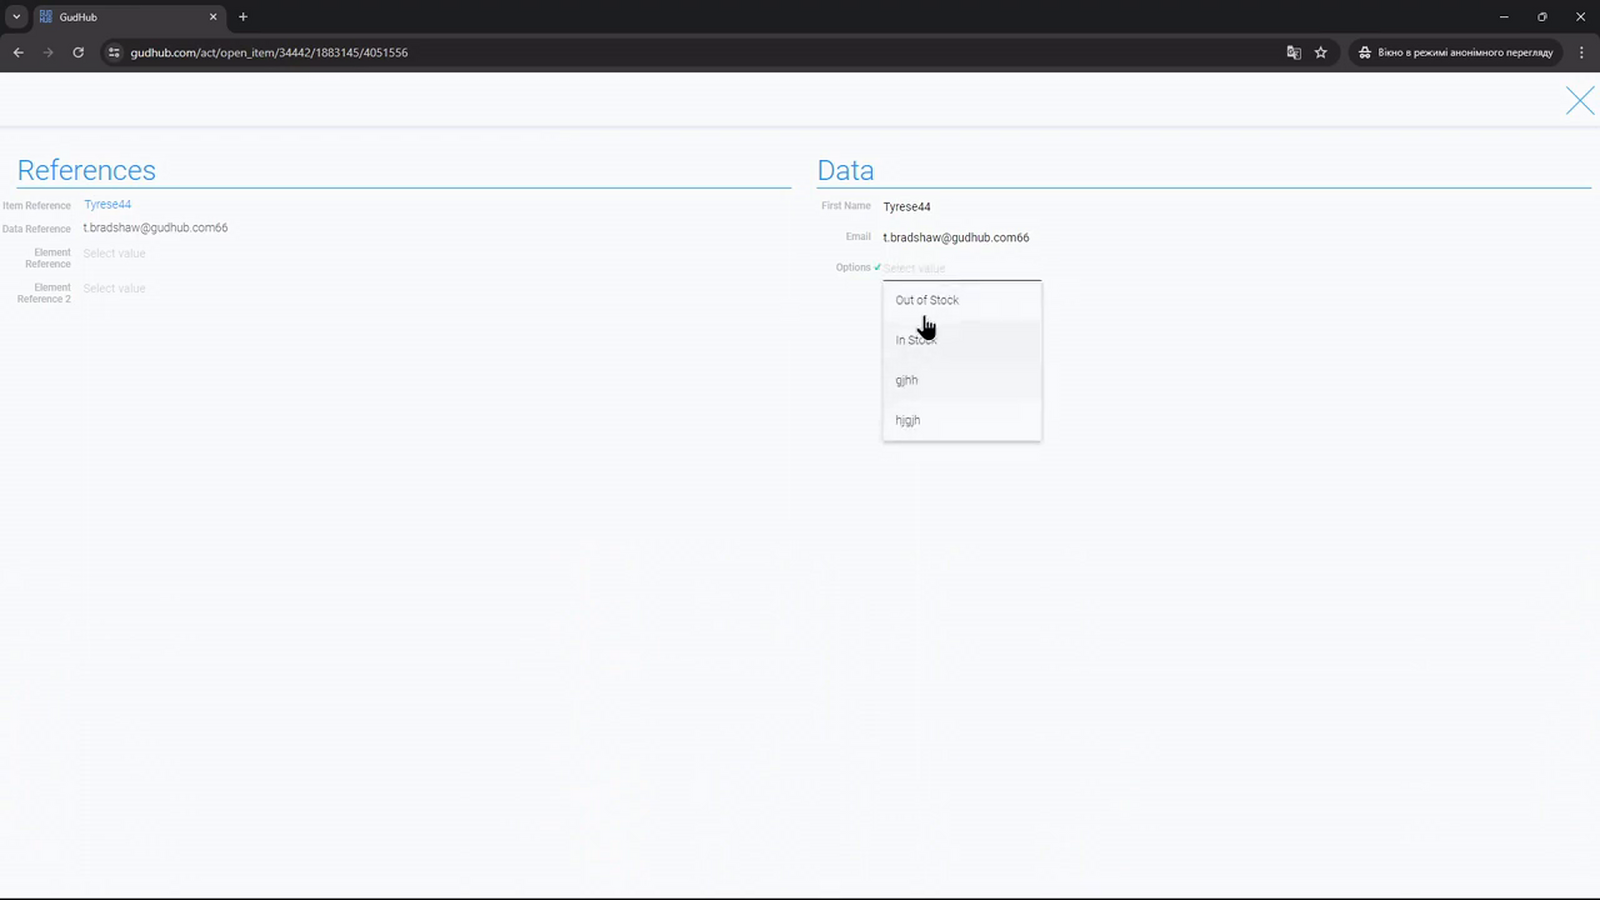Screen dimensions: 1600x900
Task: Reload the GudHub page
Action: pos(78,52)
